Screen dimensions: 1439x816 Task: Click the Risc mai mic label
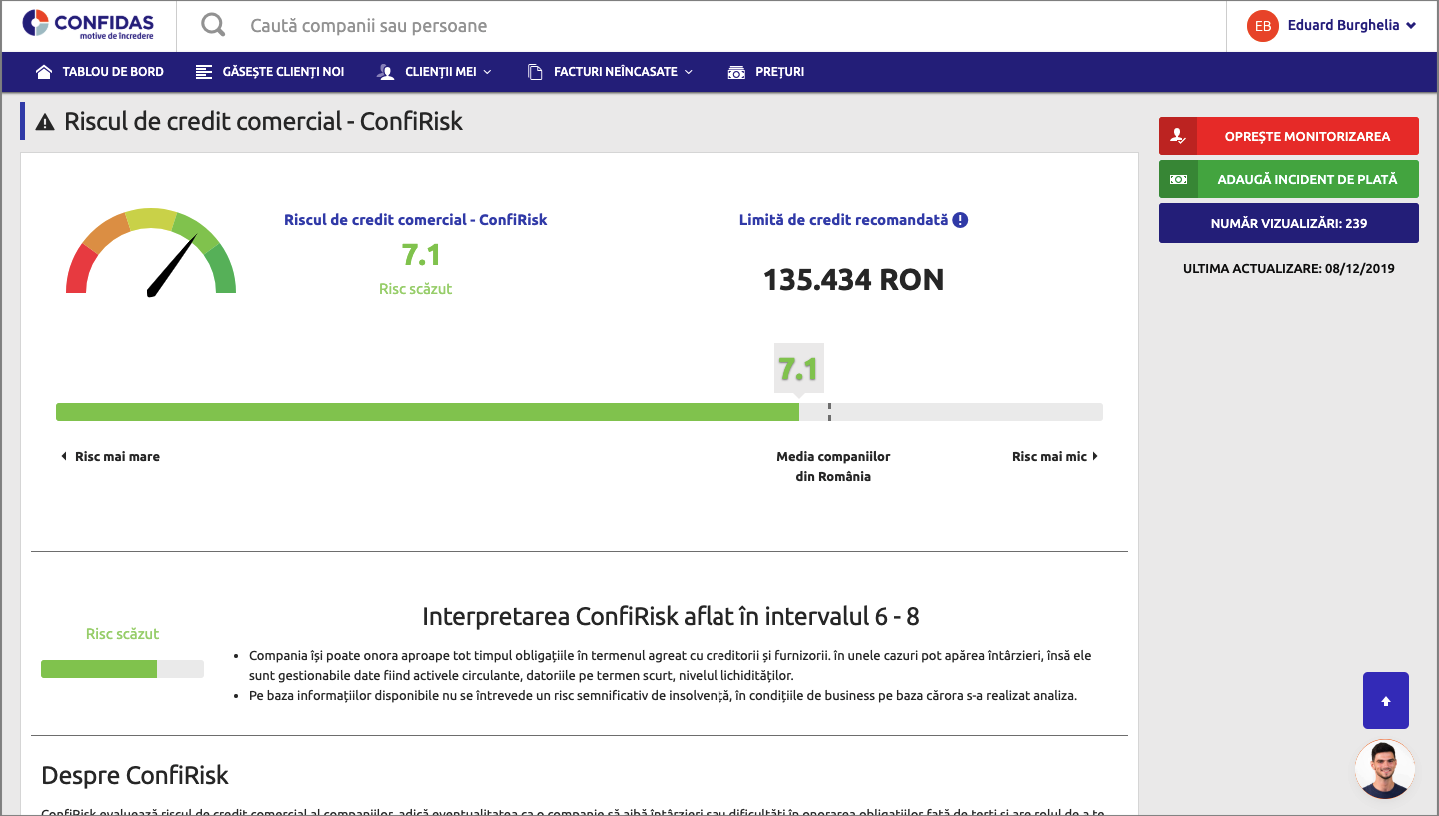pyautogui.click(x=1049, y=457)
